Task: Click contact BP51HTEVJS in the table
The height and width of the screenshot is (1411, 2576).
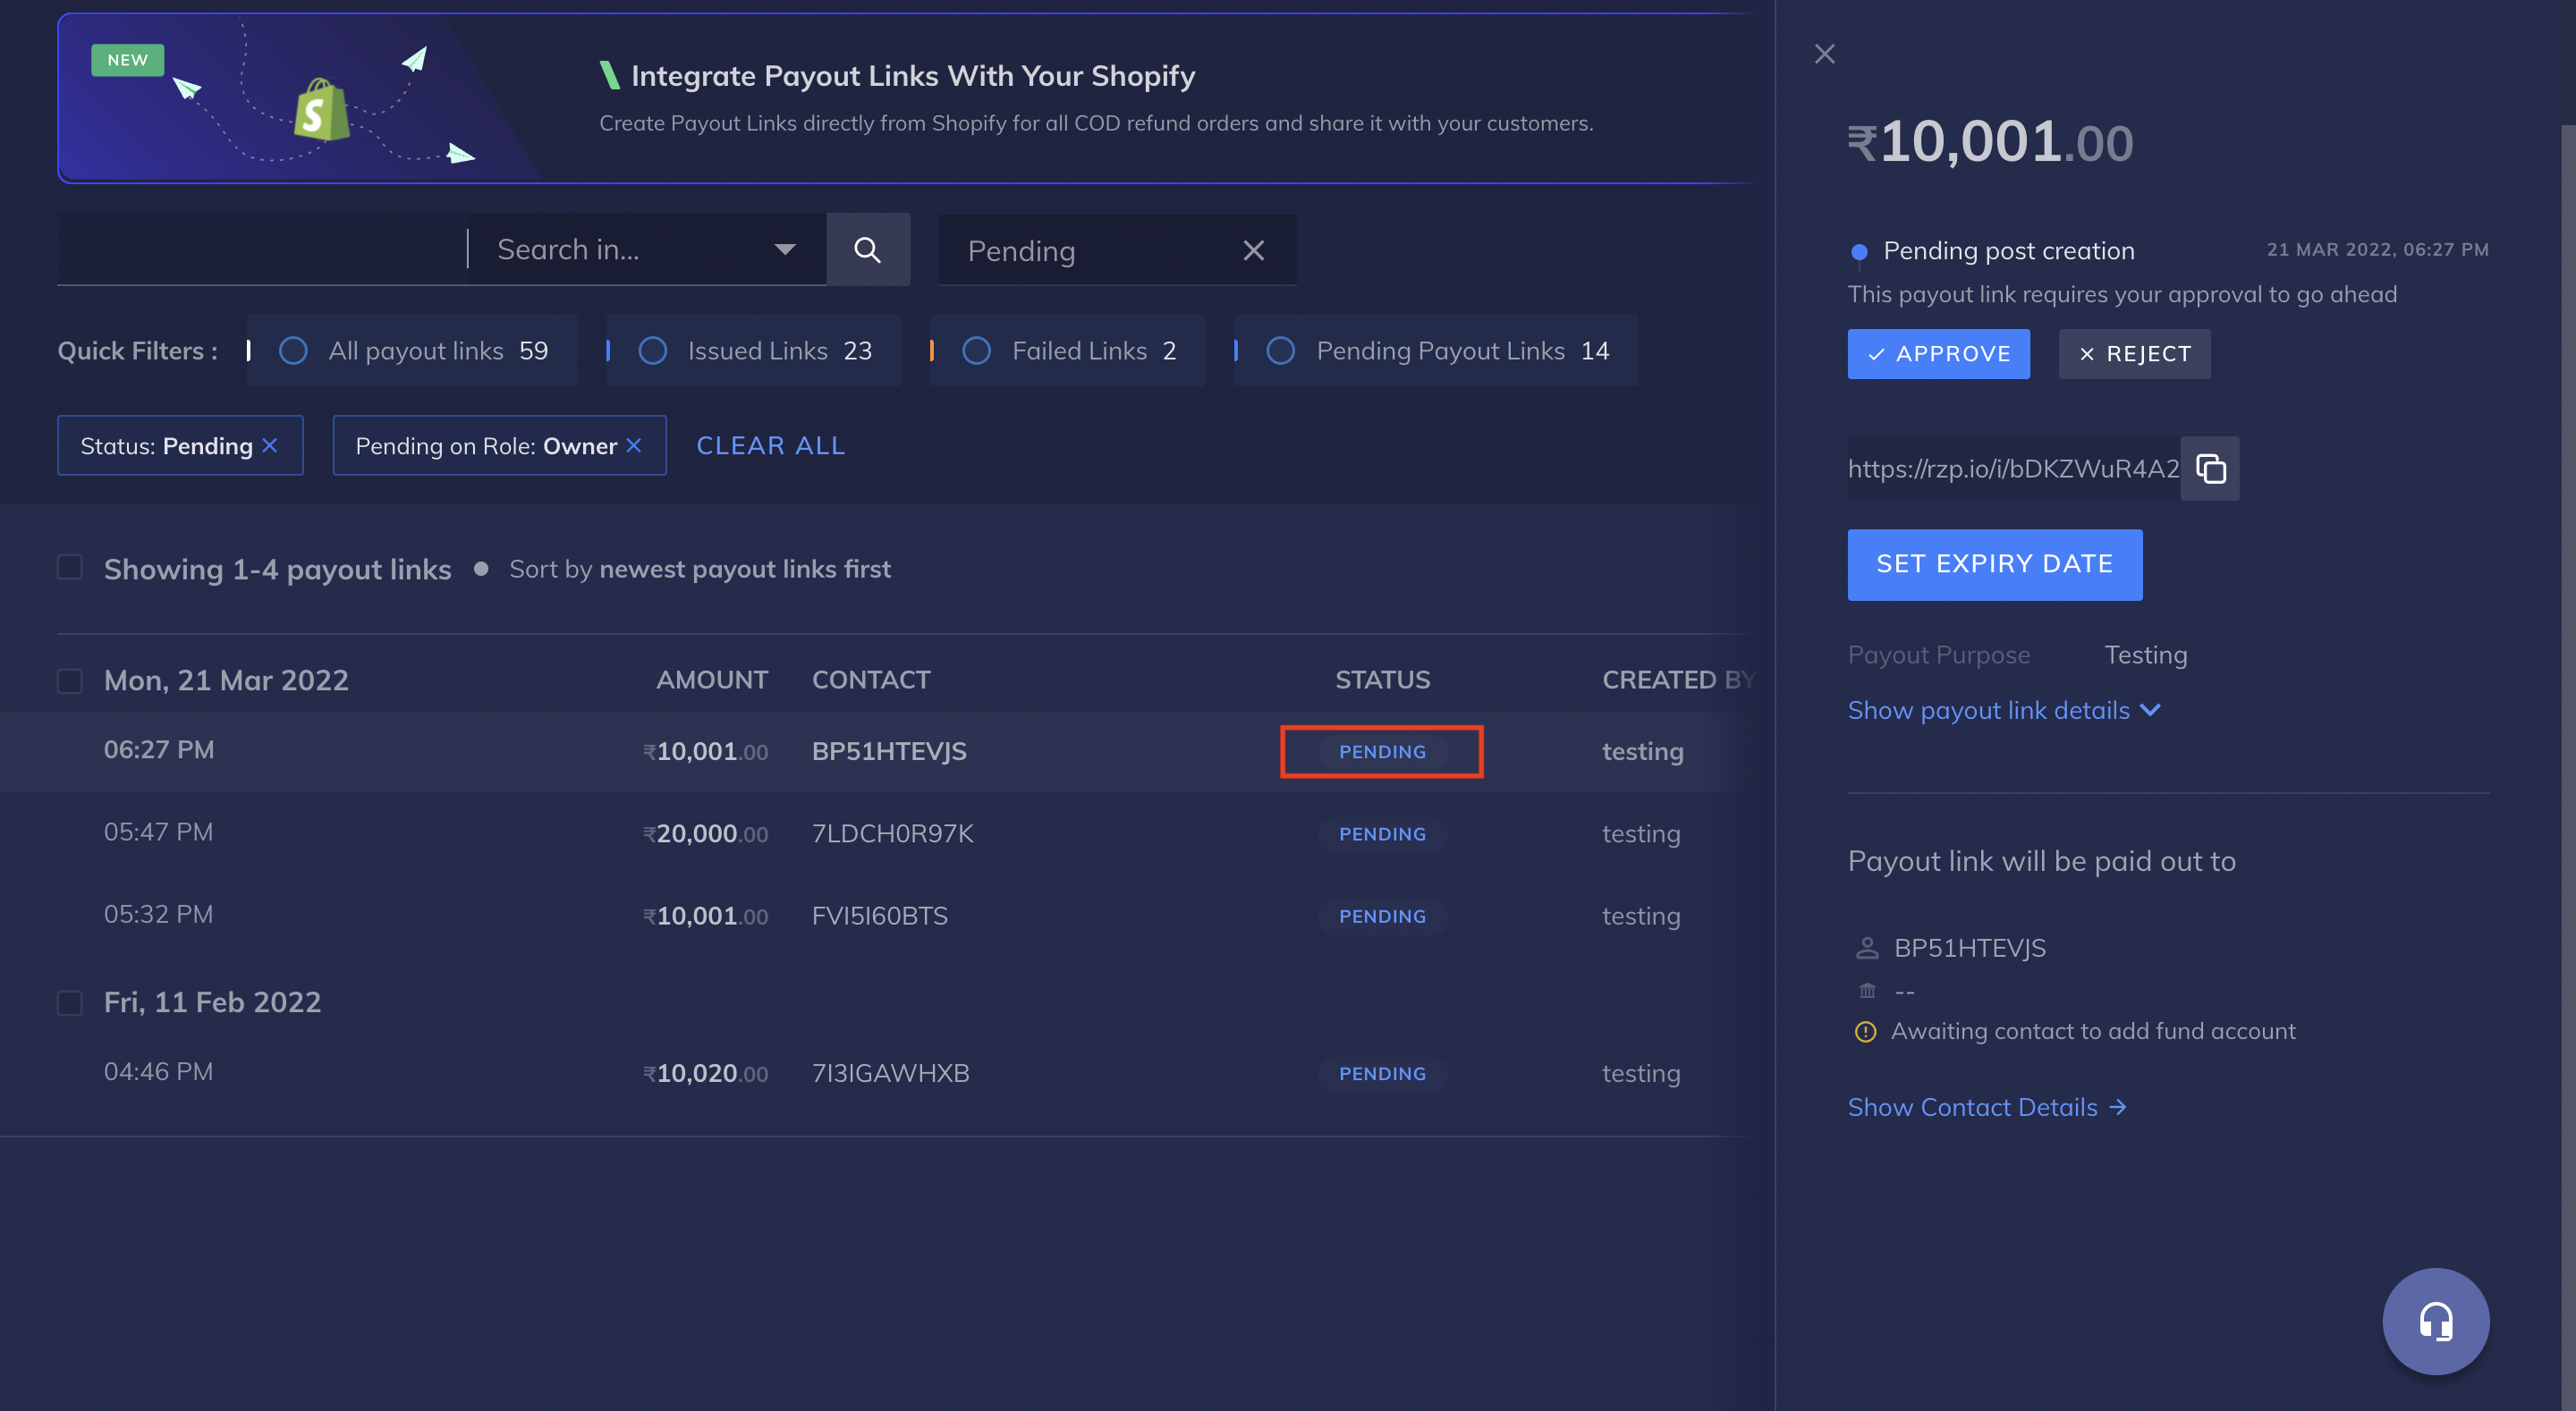Action: point(889,752)
